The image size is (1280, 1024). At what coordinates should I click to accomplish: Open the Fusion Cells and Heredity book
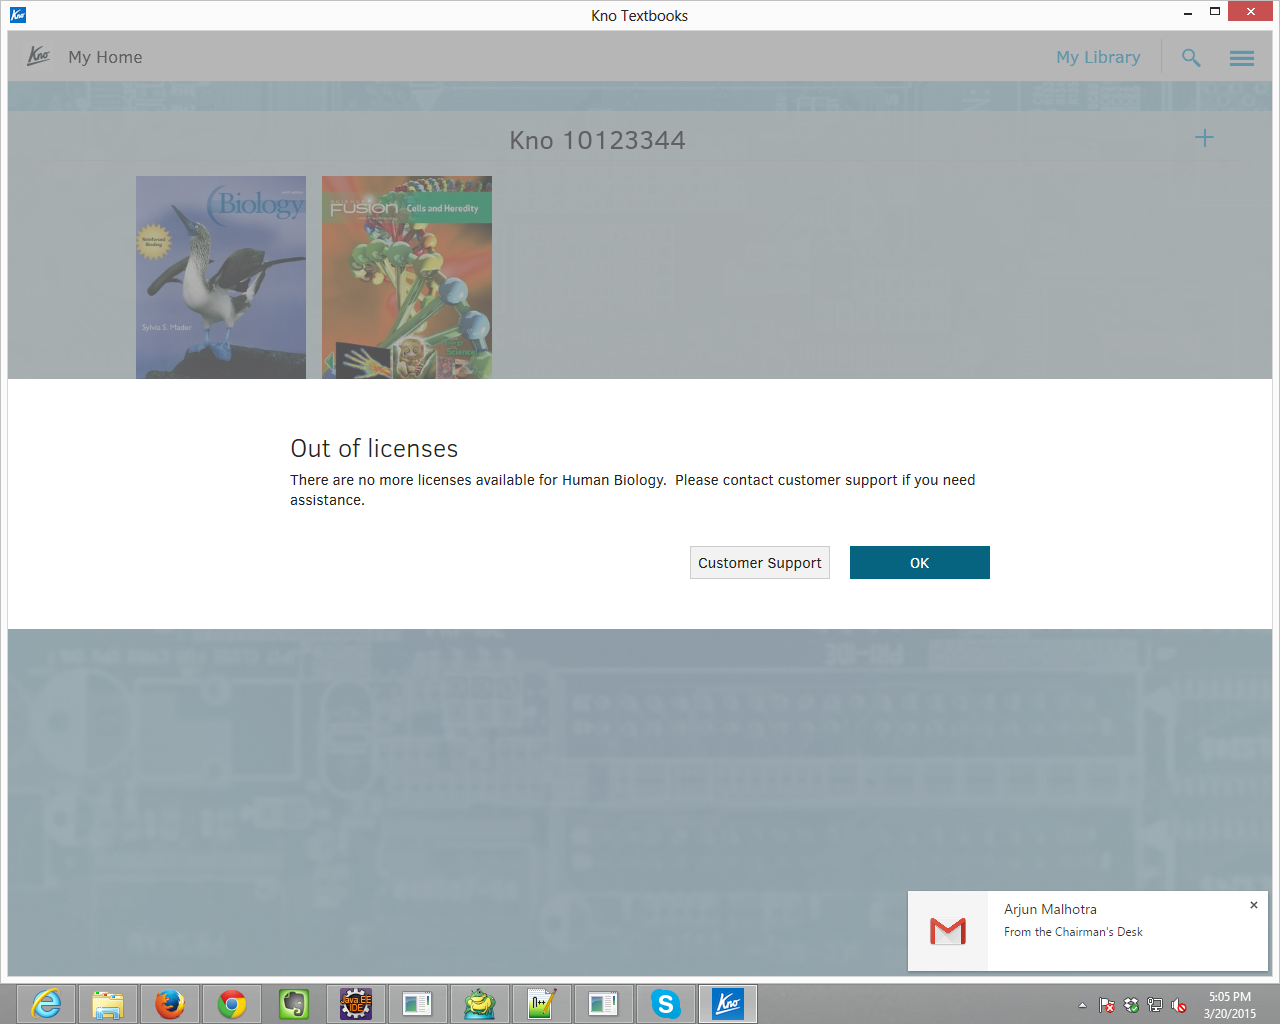coord(407,277)
